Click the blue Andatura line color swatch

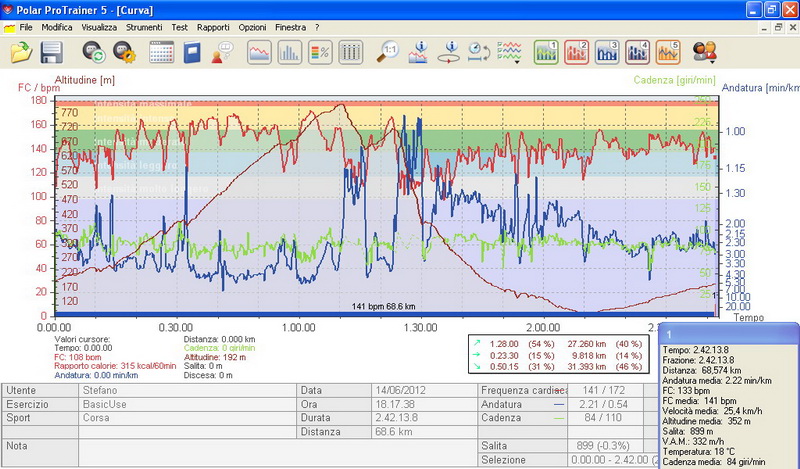558,405
